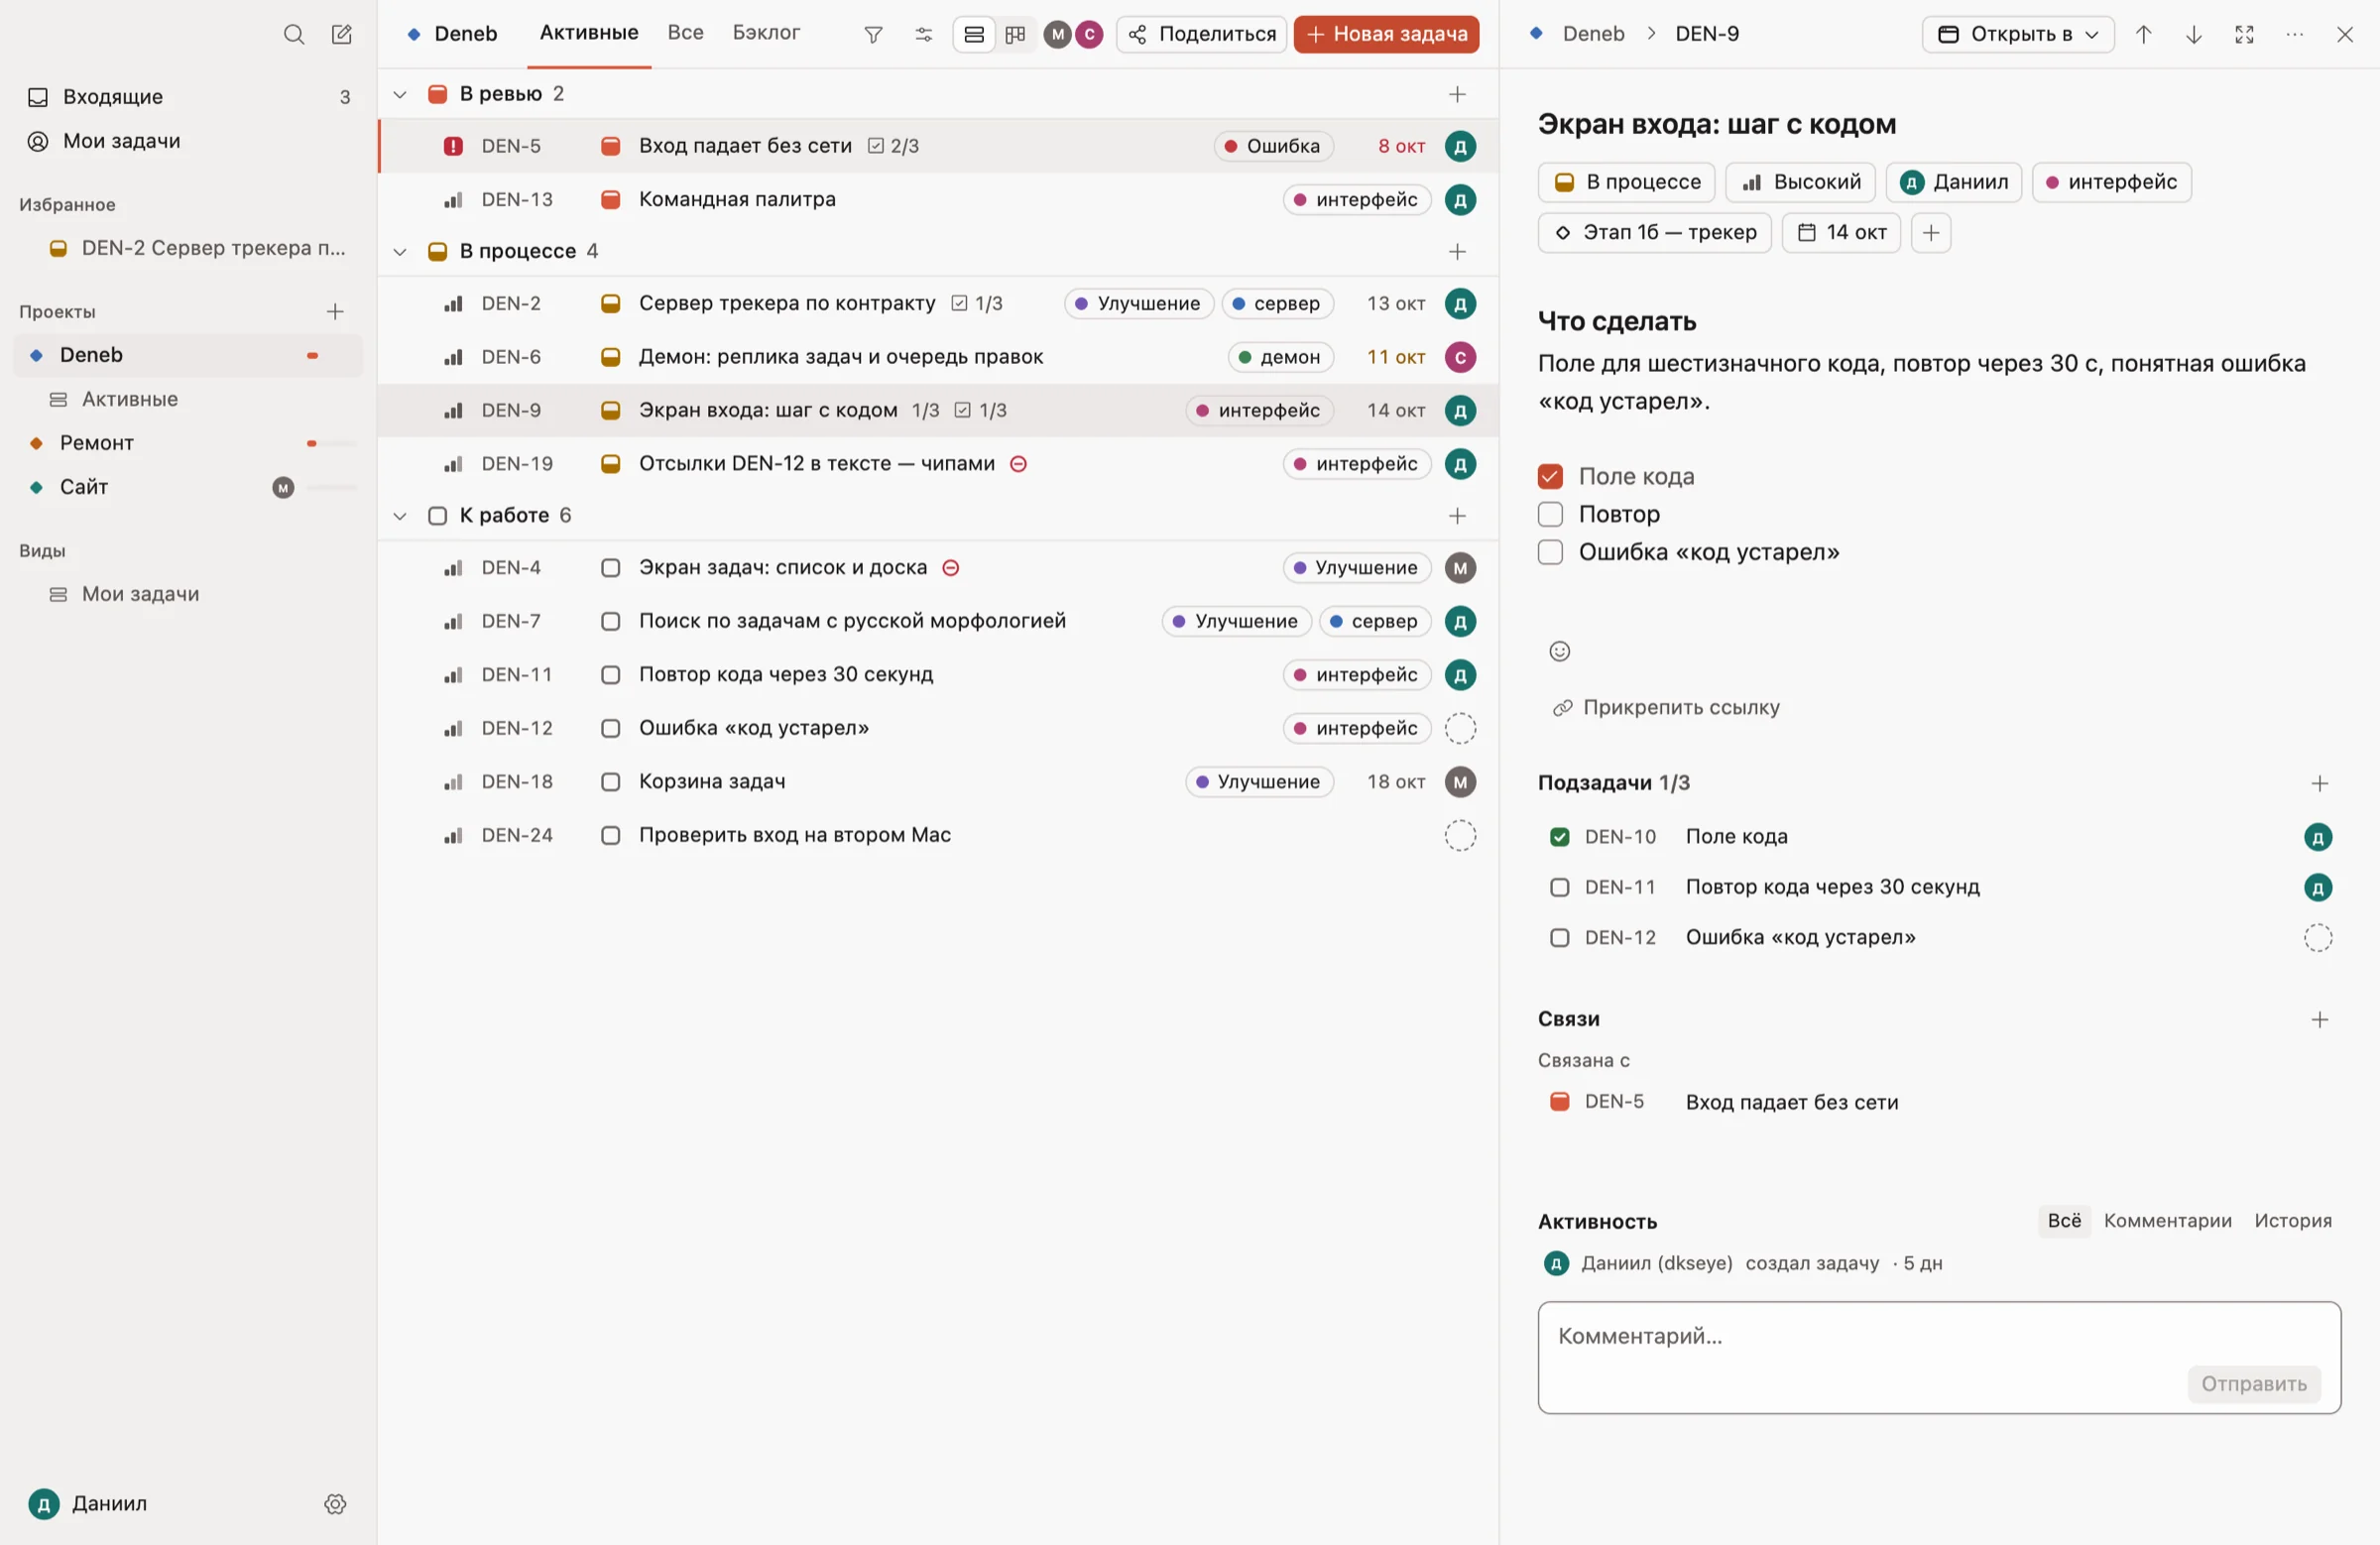2380x1545 pixels.
Task: Collapse the В ревью group
Action: click(400, 94)
